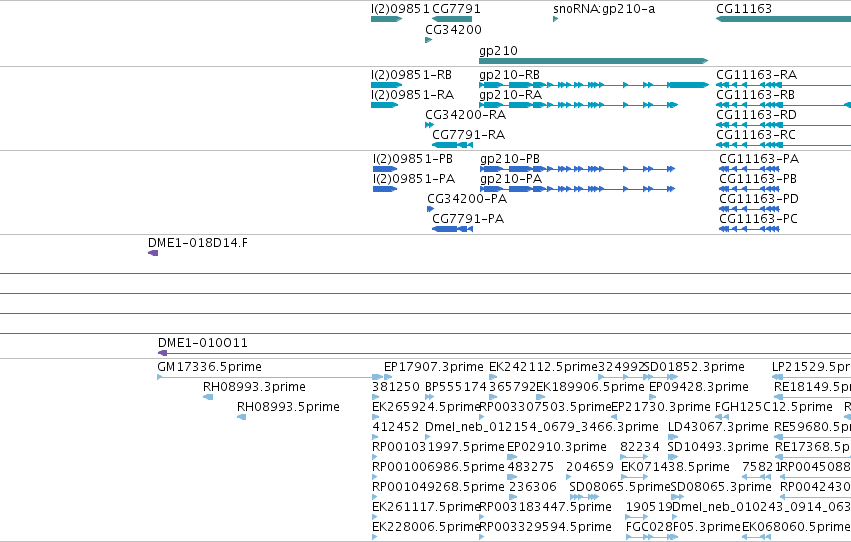Click the EK071438.5prime EST label
The image size is (851, 542).
pyautogui.click(x=675, y=468)
